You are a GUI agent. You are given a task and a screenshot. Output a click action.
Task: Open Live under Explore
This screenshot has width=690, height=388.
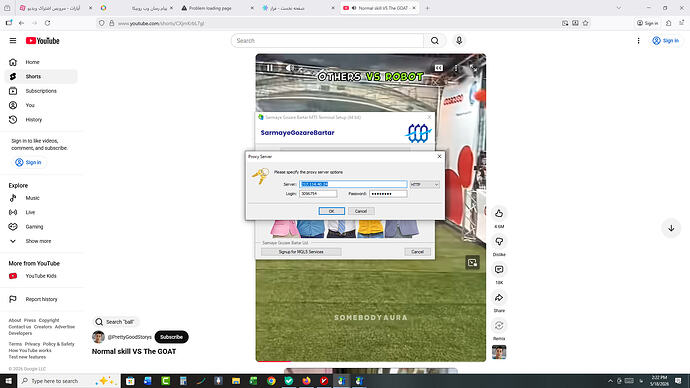click(x=41, y=212)
